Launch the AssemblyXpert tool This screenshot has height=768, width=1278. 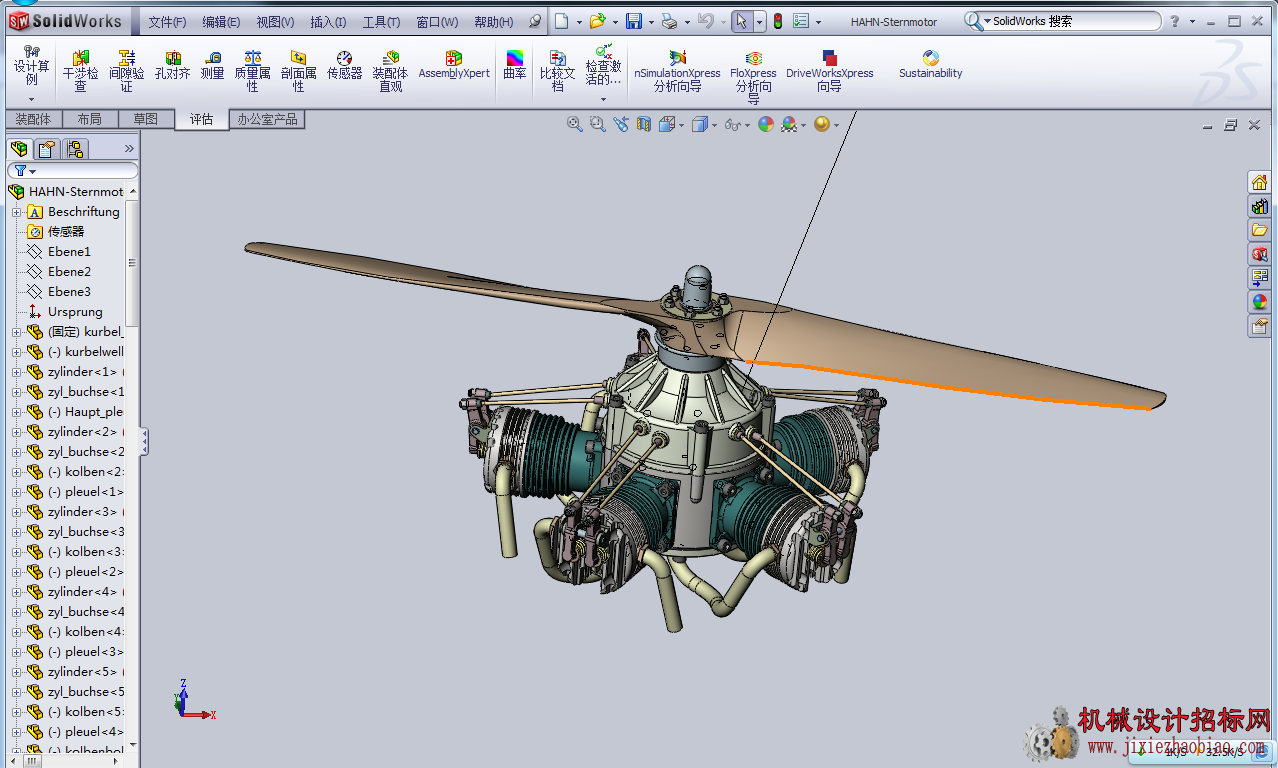[454, 65]
